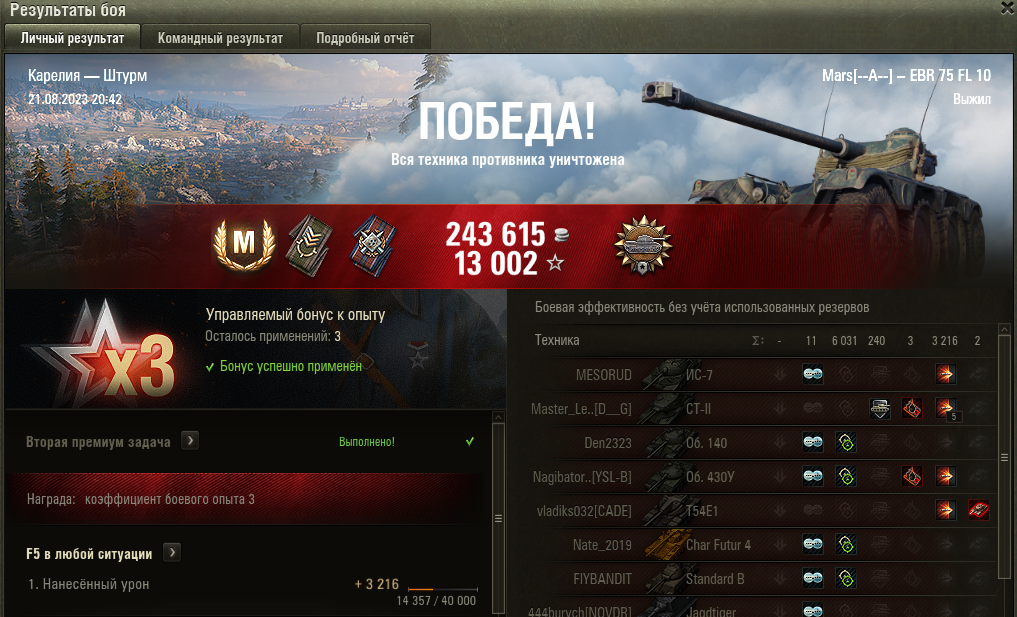Image resolution: width=1017 pixels, height=617 pixels.
Task: Click green assist icon in Den2323 row
Action: point(846,442)
